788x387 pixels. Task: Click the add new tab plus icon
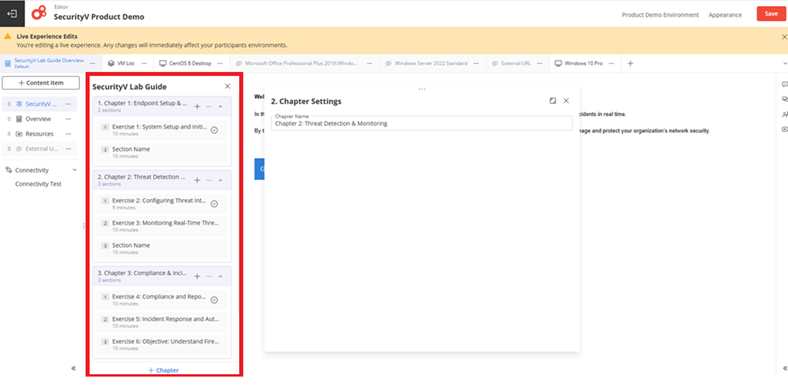pos(630,63)
